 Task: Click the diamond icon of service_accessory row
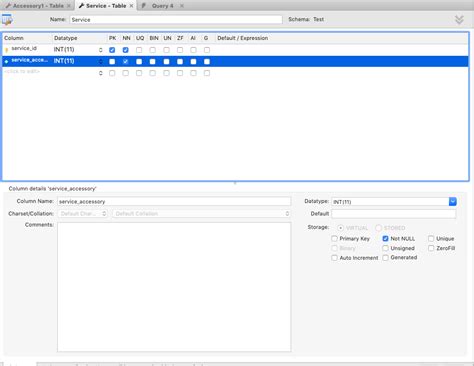pyautogui.click(x=6, y=61)
